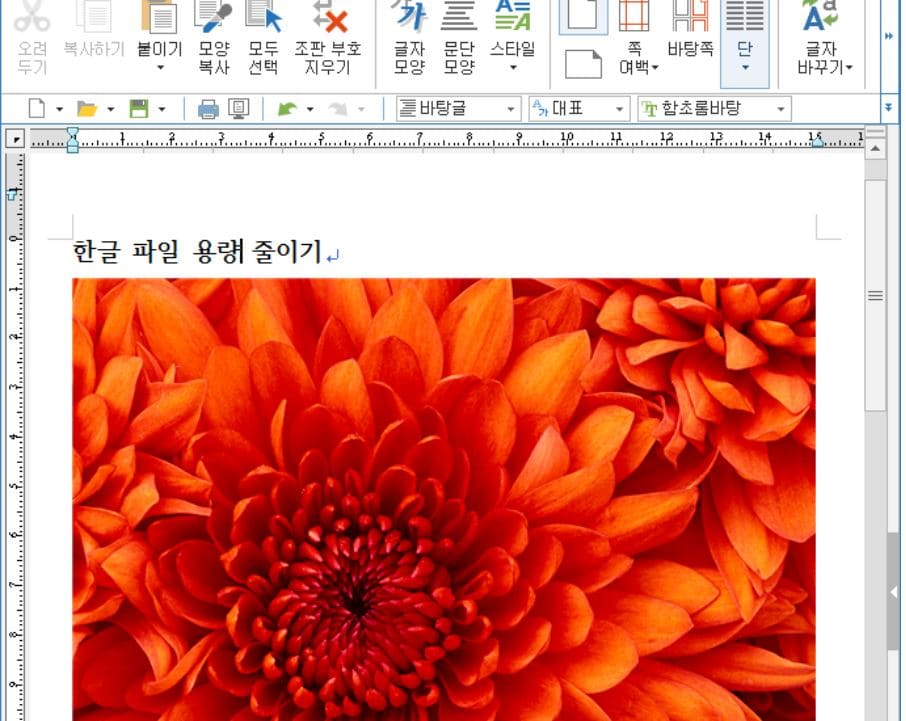
Task: Open Paragraph Shape (문단 모양) dialog
Action: tap(459, 38)
